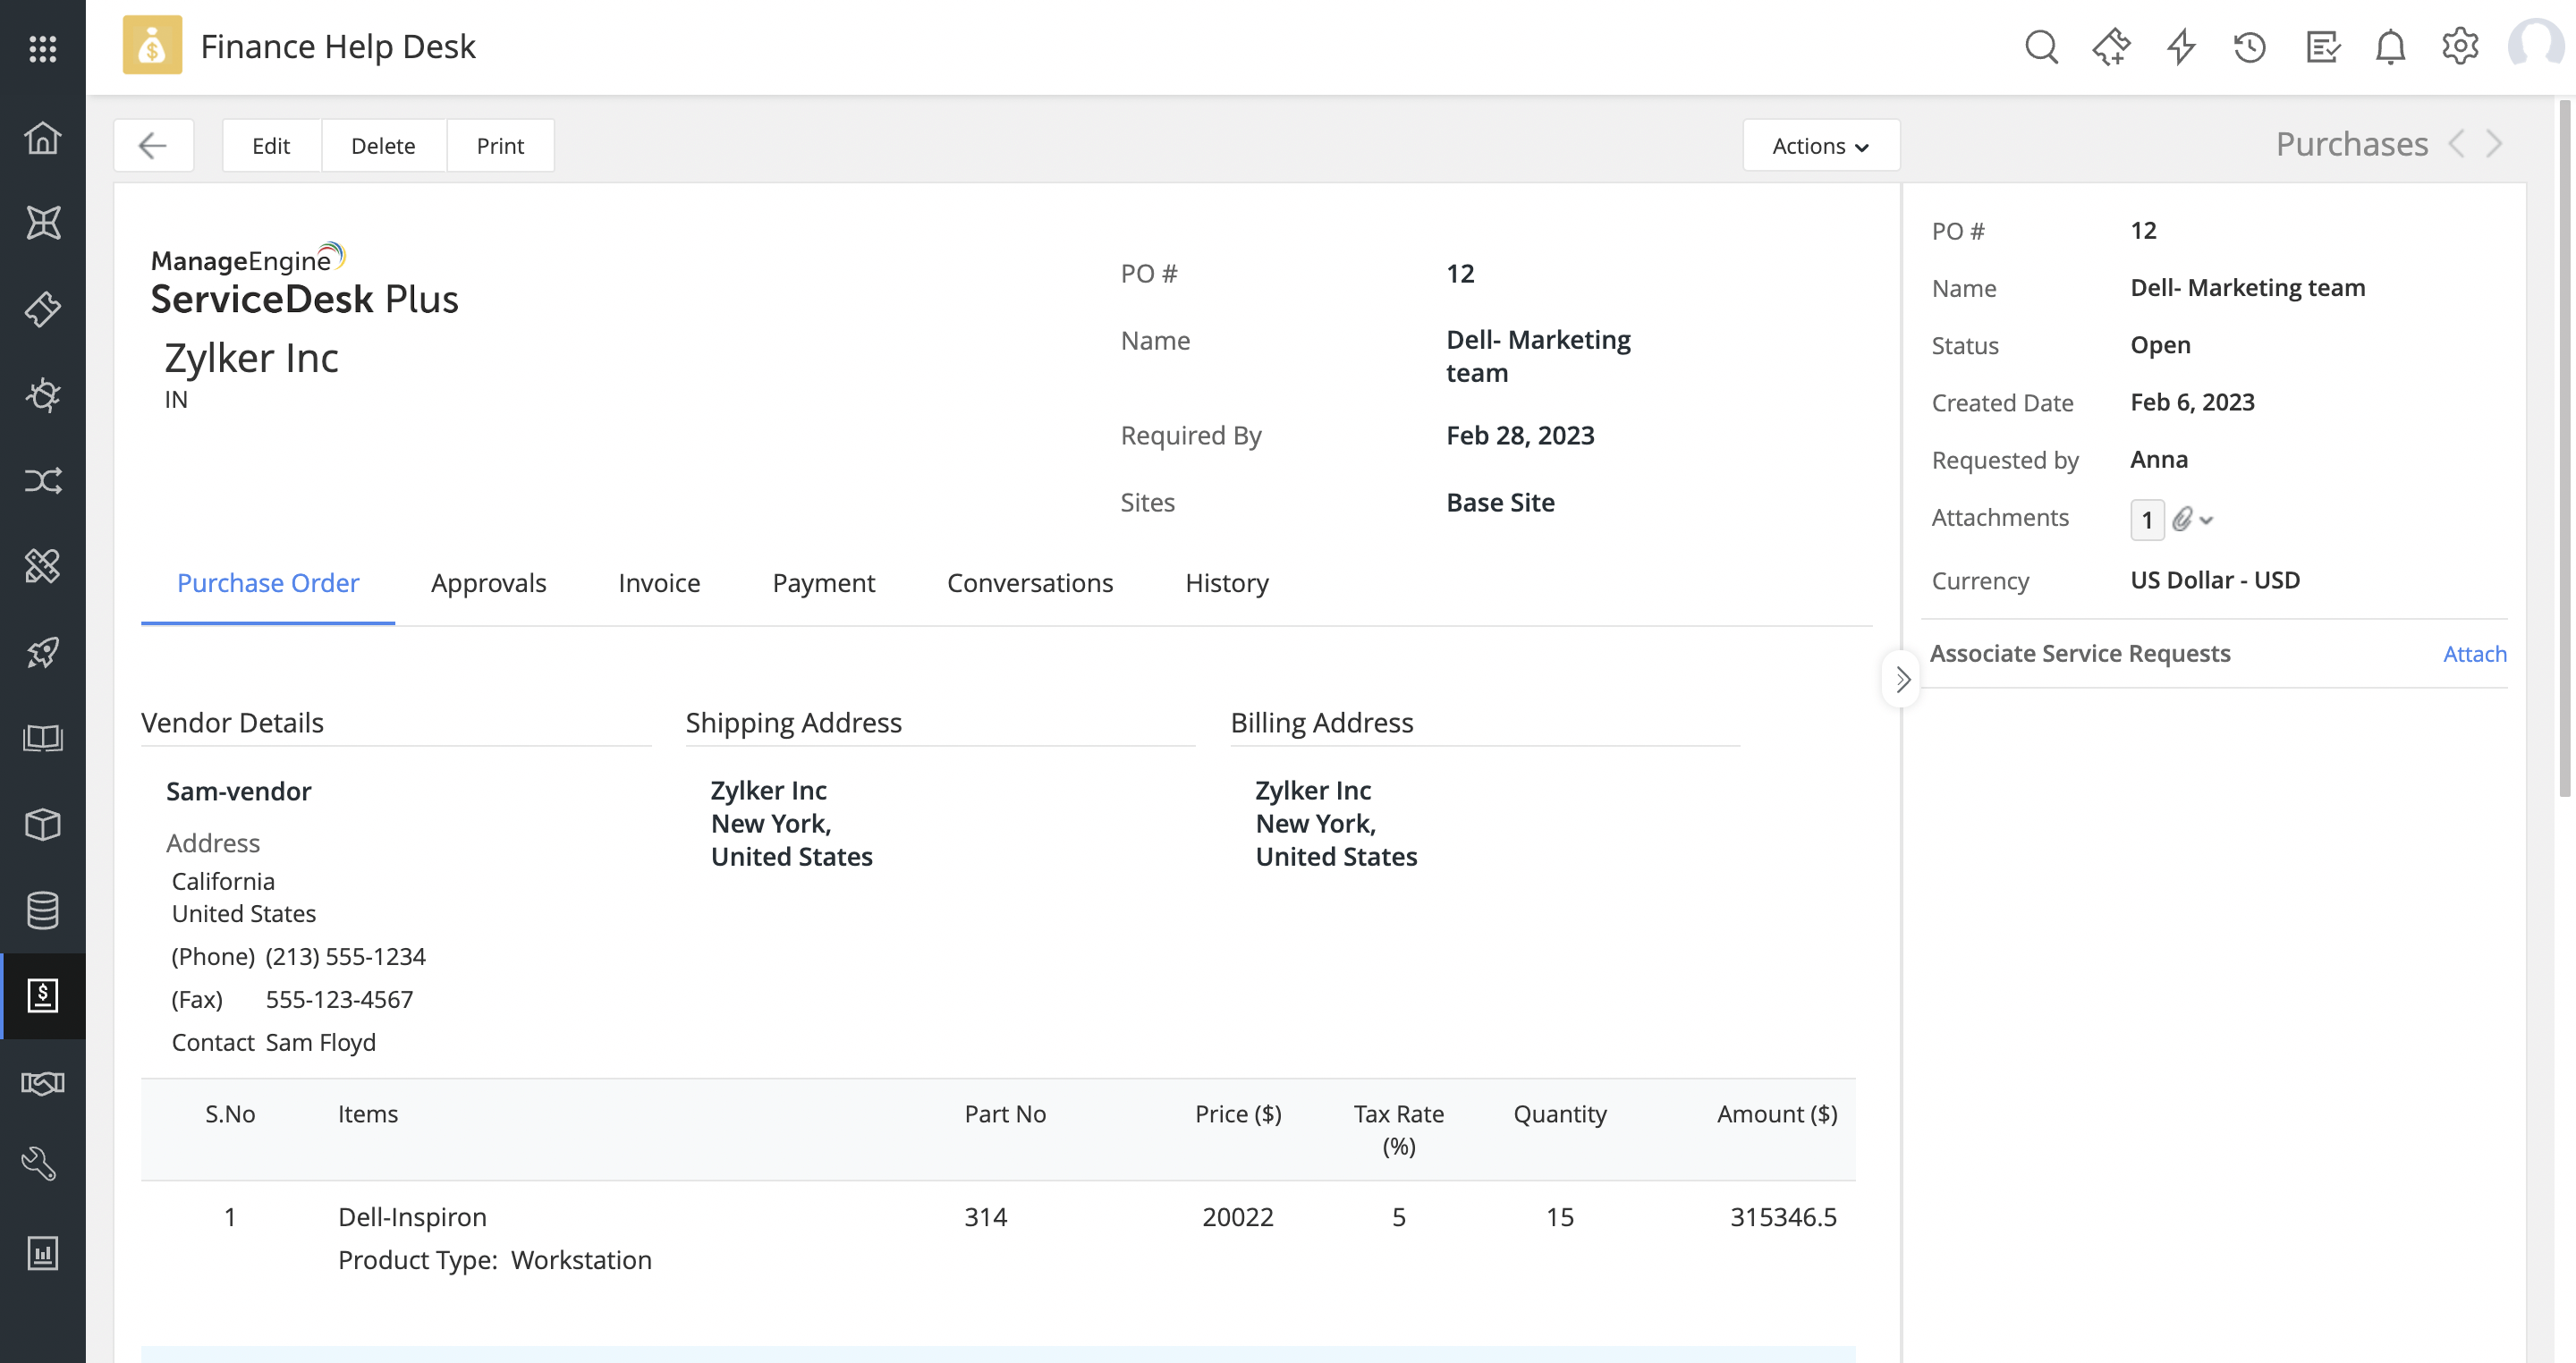Viewport: 2576px width, 1363px height.
Task: Open the Purchase module sidebar icon
Action: [42, 995]
